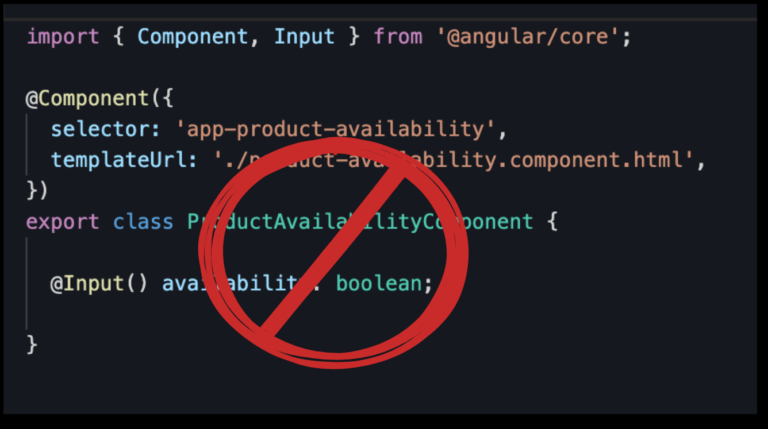Click the 'Input' import identifier
This screenshot has height=429, width=768.
304,37
